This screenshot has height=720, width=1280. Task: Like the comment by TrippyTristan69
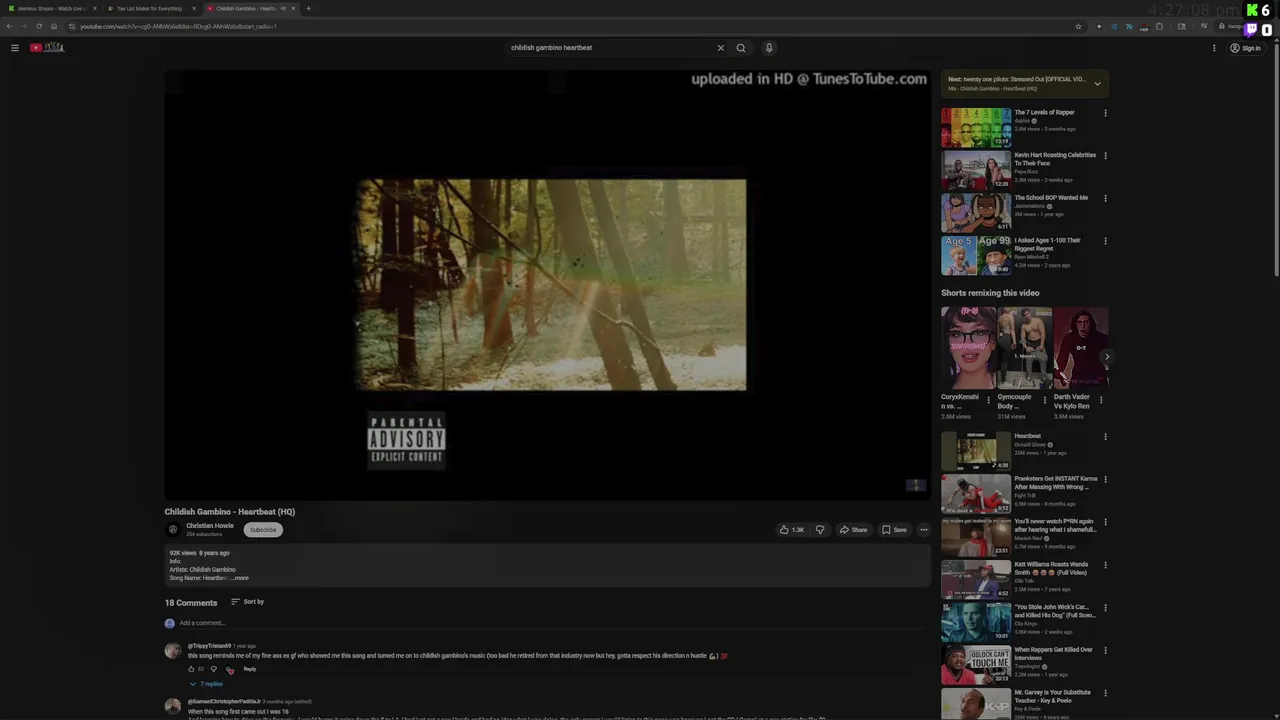click(191, 669)
